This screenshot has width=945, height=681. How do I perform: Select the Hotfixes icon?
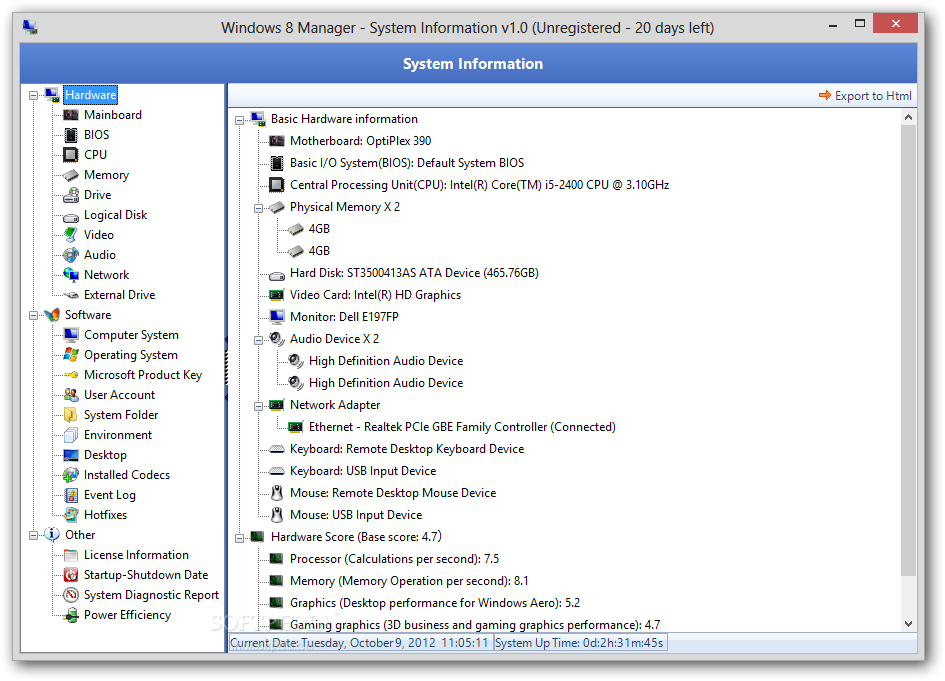coord(71,515)
